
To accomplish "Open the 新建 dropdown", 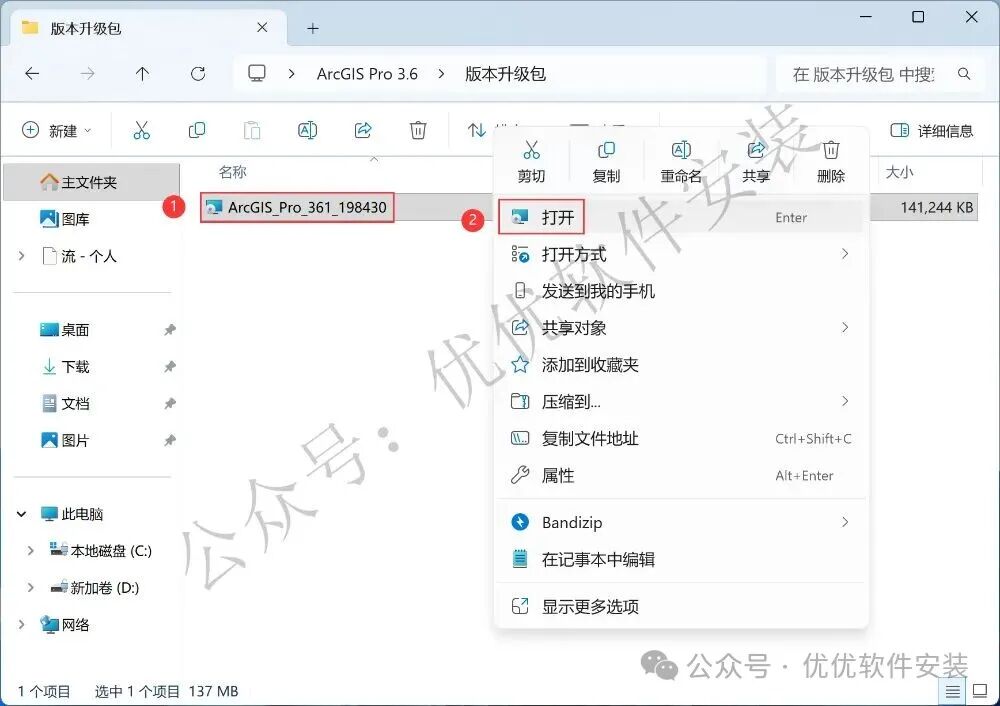I will (57, 131).
